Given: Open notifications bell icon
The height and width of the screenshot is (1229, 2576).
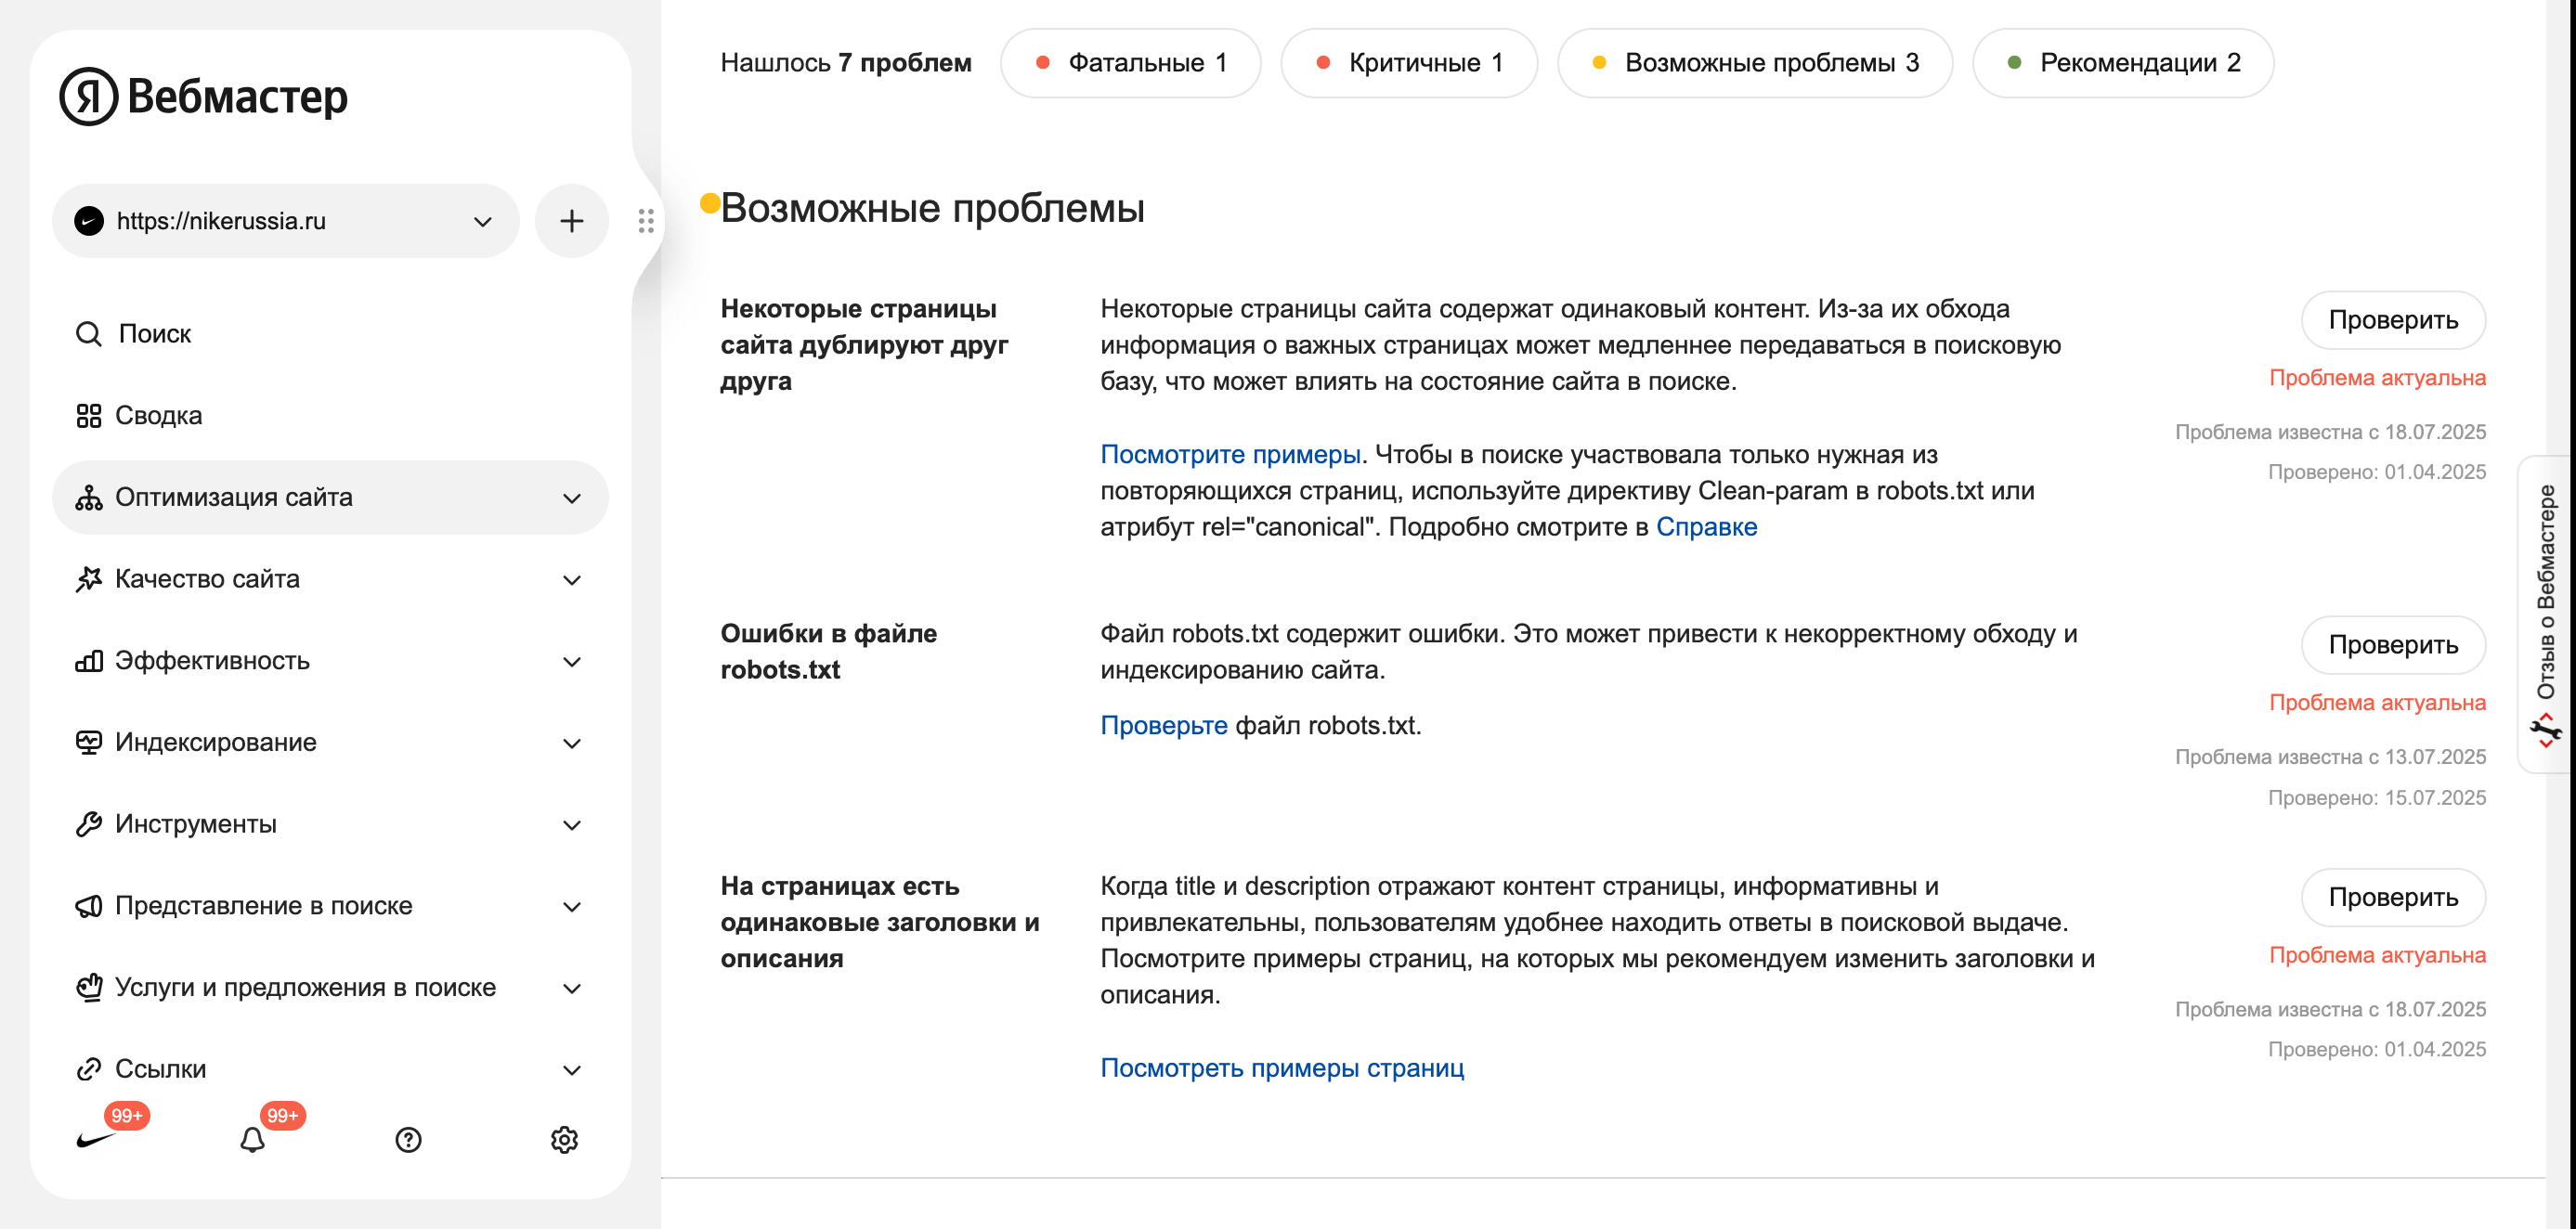Looking at the screenshot, I should [x=253, y=1140].
